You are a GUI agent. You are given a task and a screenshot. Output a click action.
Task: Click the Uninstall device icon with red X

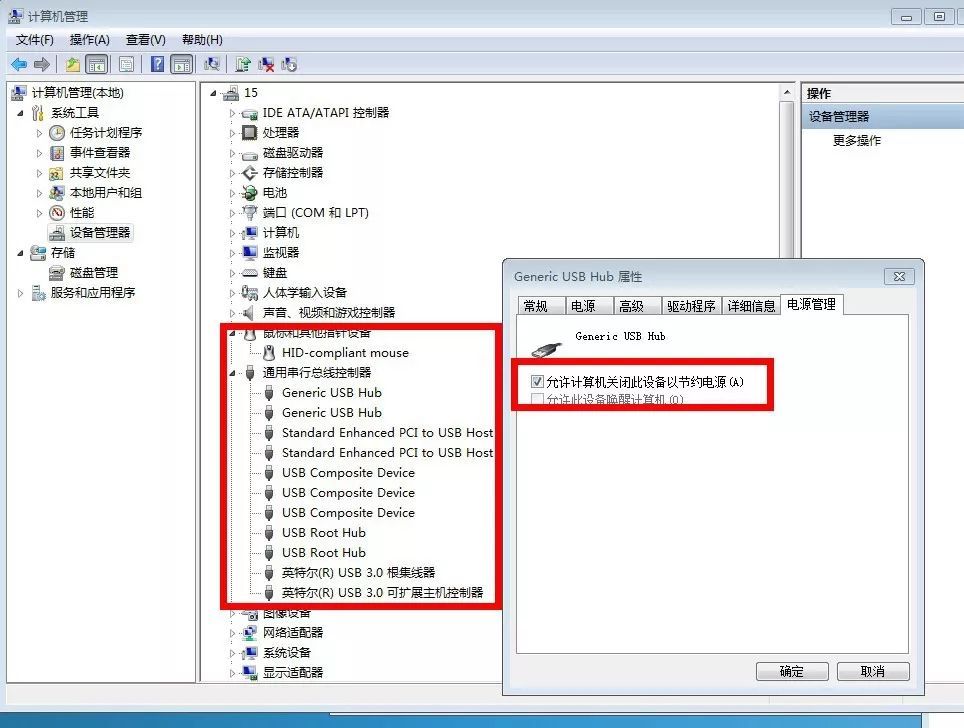tap(266, 64)
